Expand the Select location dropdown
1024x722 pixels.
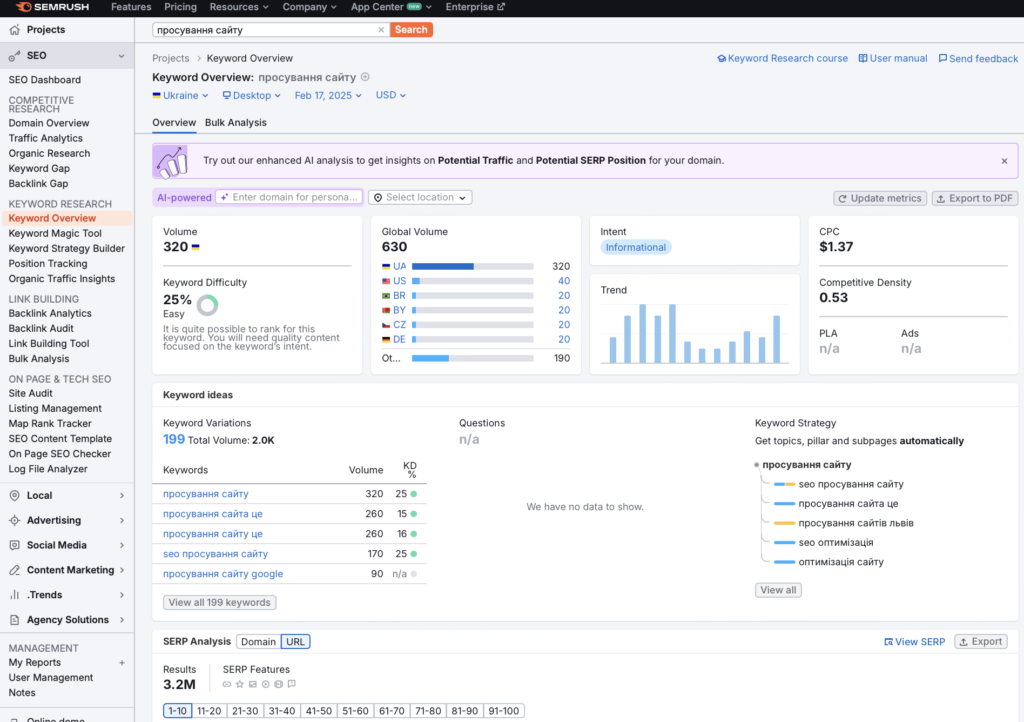(420, 198)
